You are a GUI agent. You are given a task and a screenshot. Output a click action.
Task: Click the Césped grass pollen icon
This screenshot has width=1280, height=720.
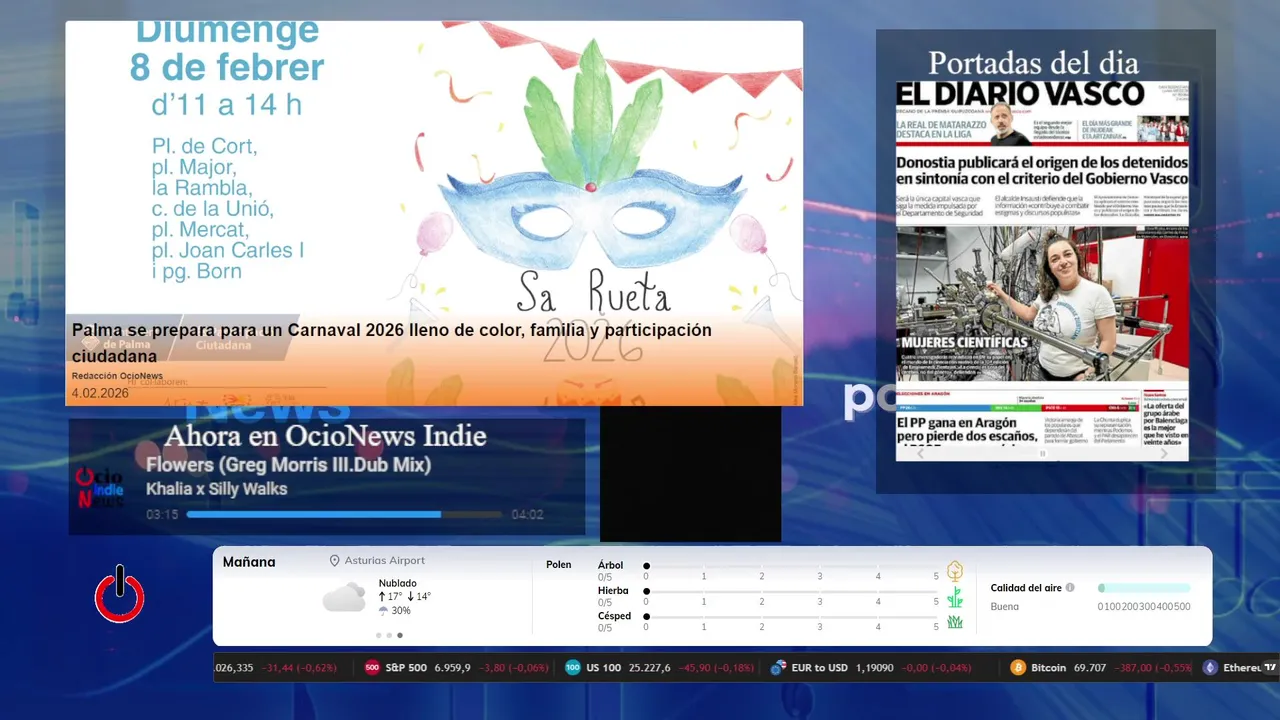[x=955, y=622]
